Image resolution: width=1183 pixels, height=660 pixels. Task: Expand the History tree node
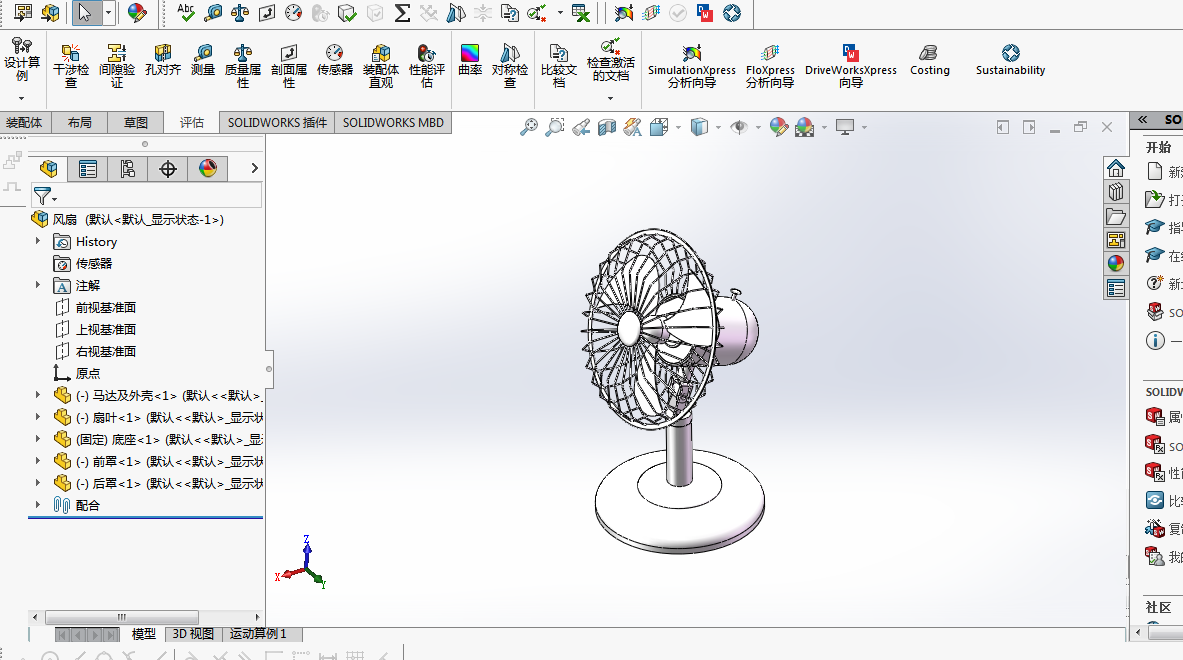tap(38, 241)
